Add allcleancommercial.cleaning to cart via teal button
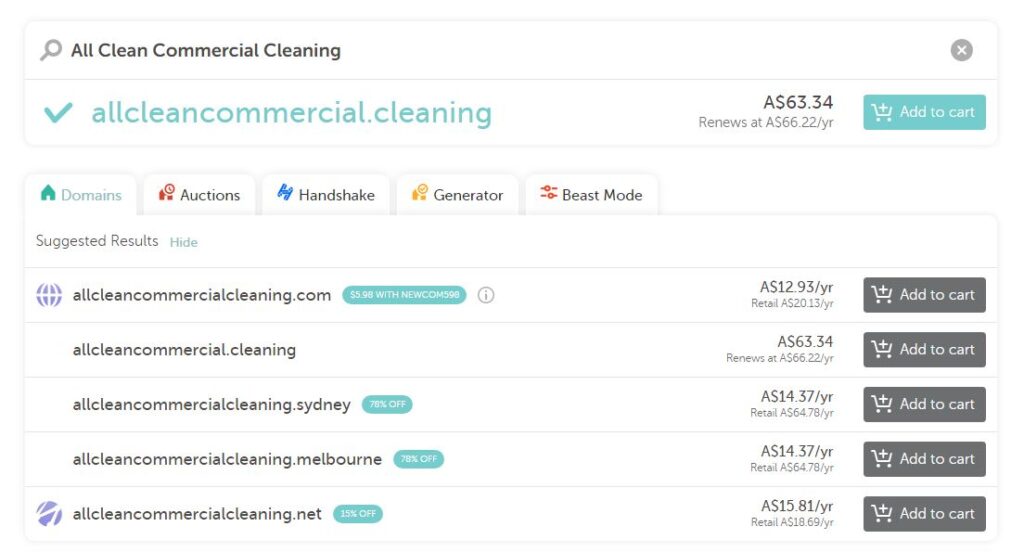 coord(924,112)
